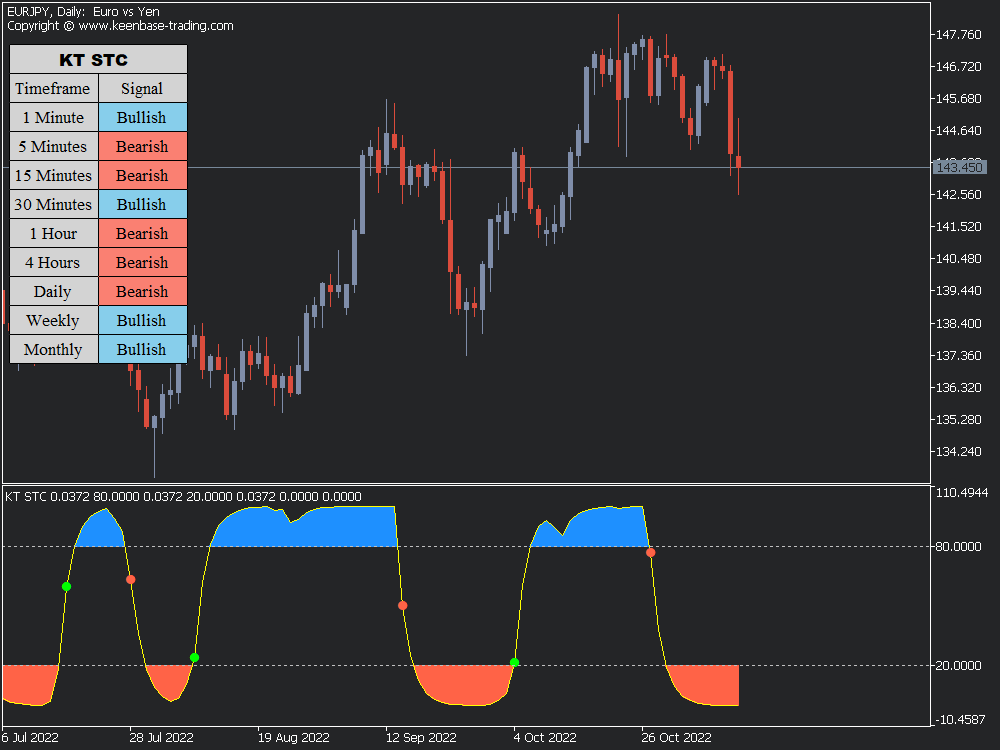Click the 135.280 price axis label

click(x=959, y=419)
